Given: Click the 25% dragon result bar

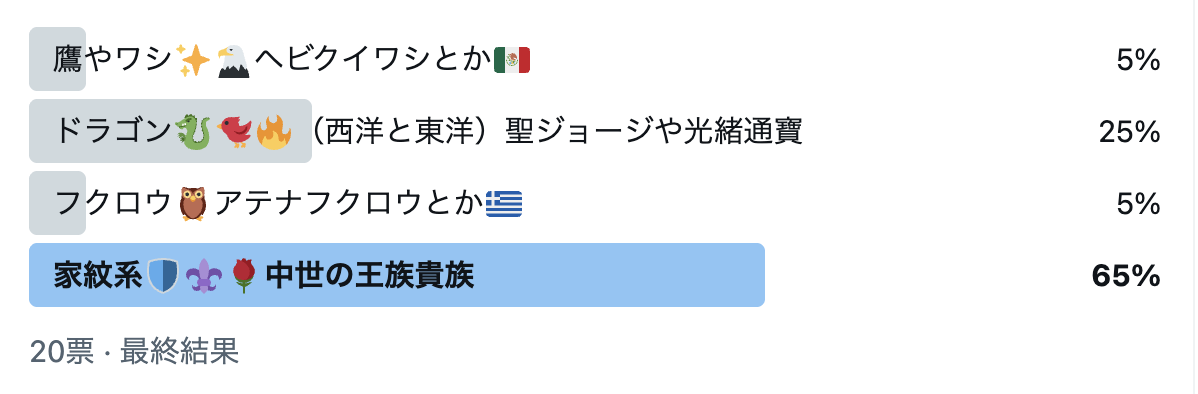Looking at the screenshot, I should pos(170,131).
